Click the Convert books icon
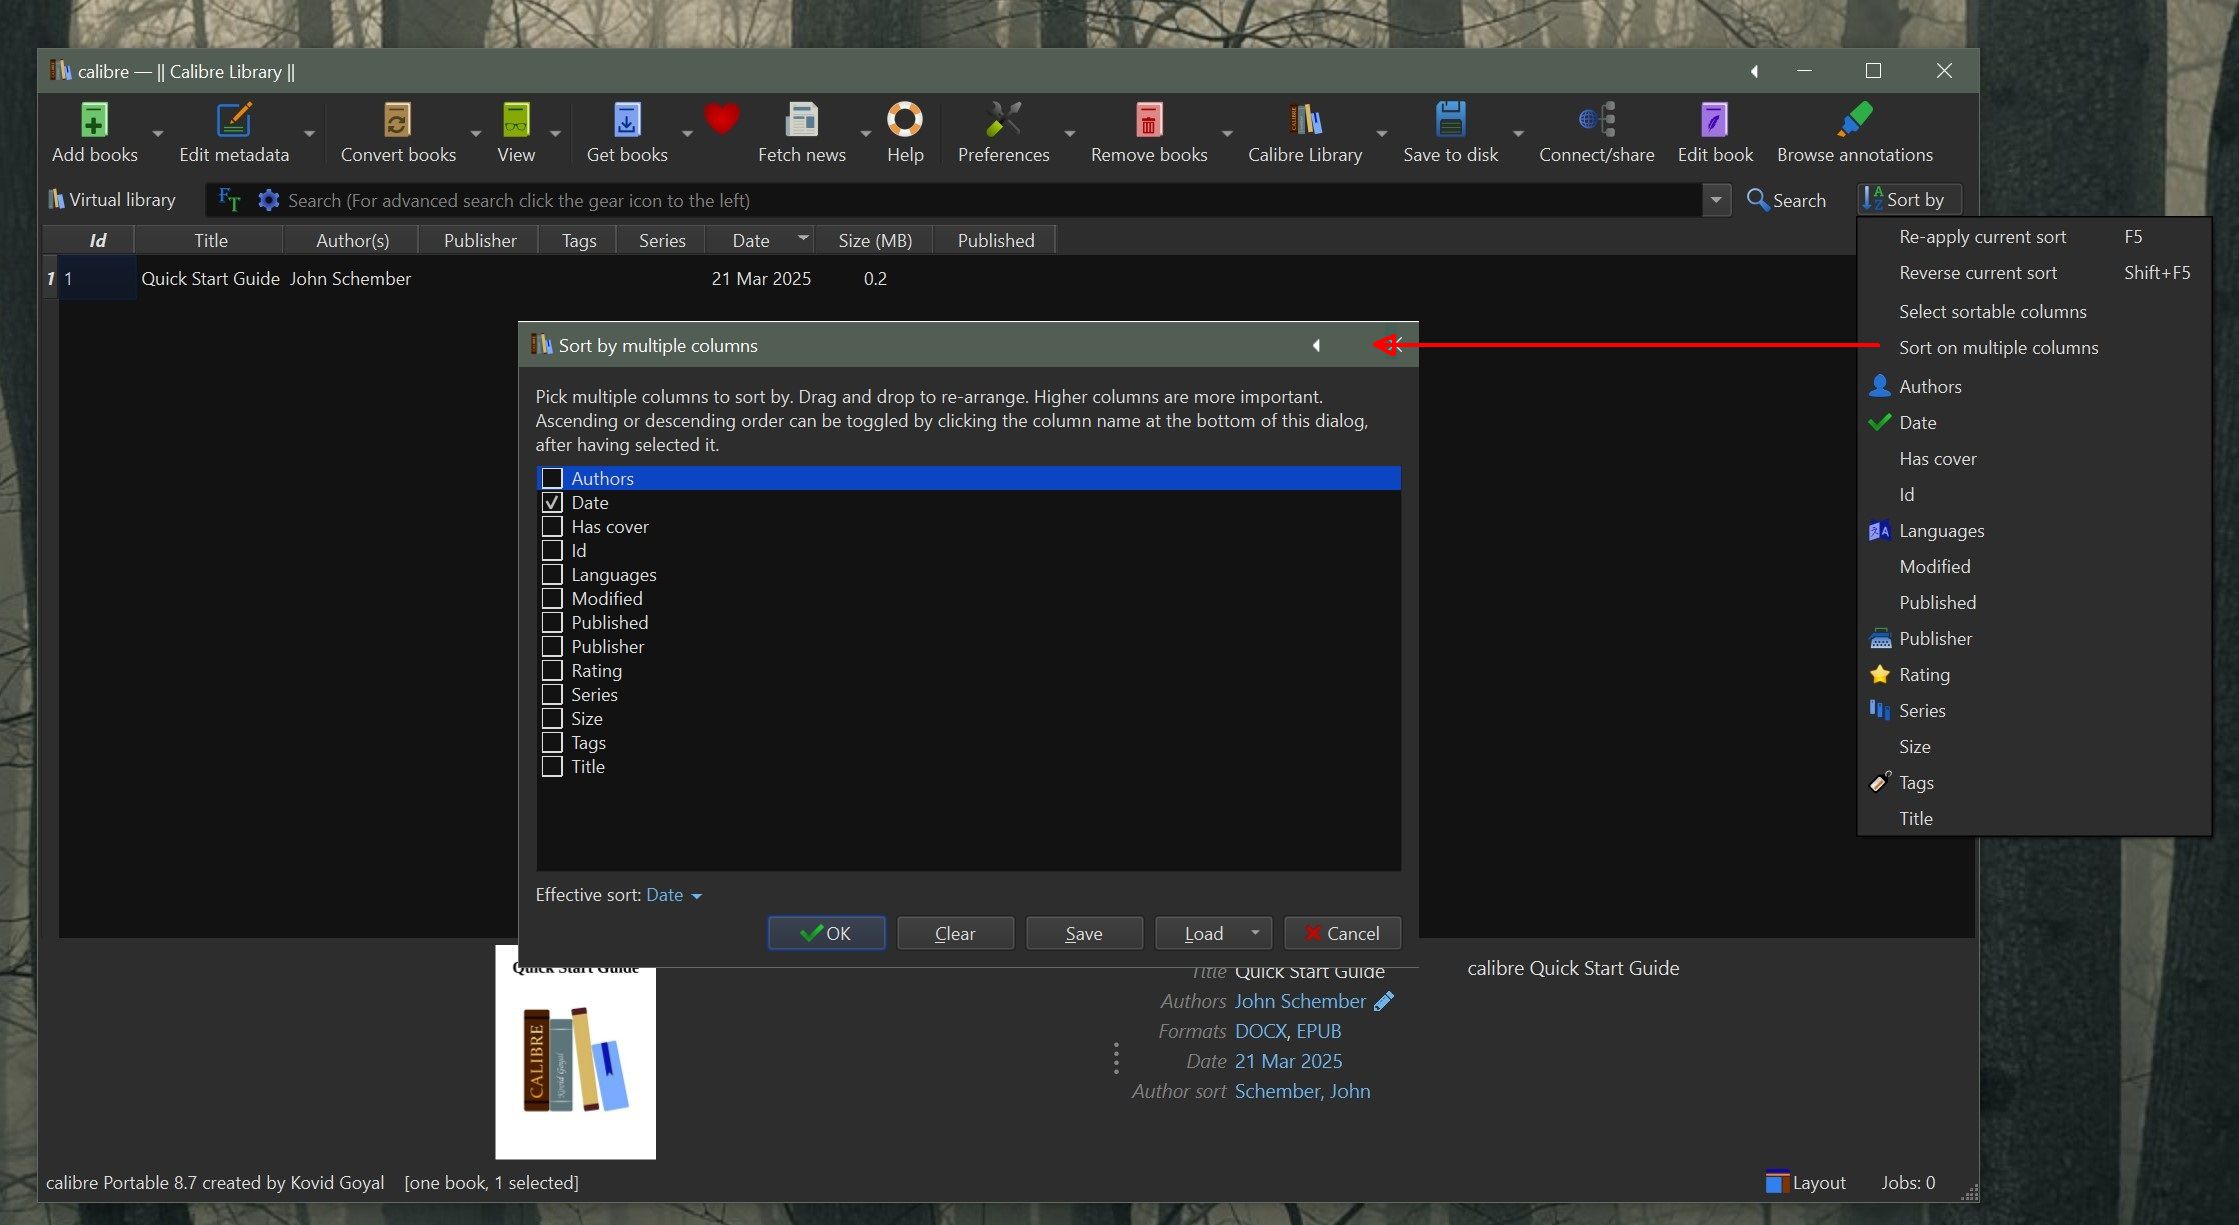The width and height of the screenshot is (2239, 1225). [x=397, y=121]
